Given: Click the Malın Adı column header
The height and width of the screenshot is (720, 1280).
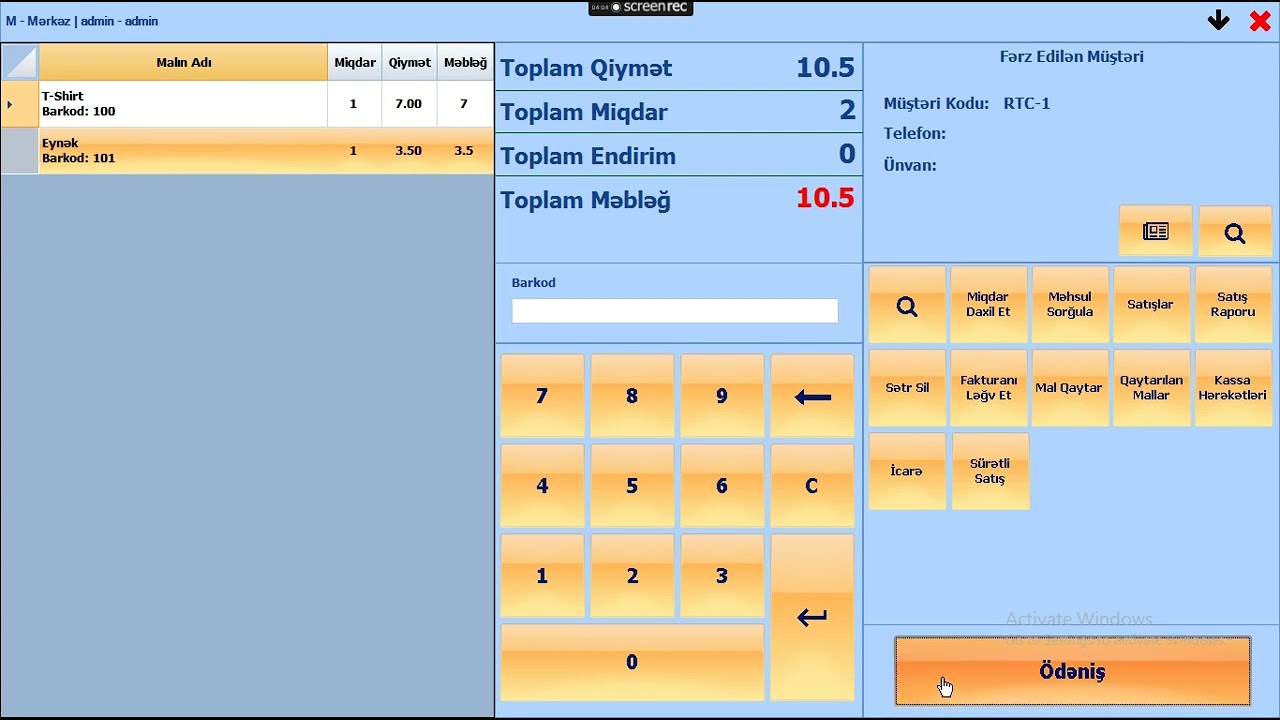Looking at the screenshot, I should (x=184, y=62).
